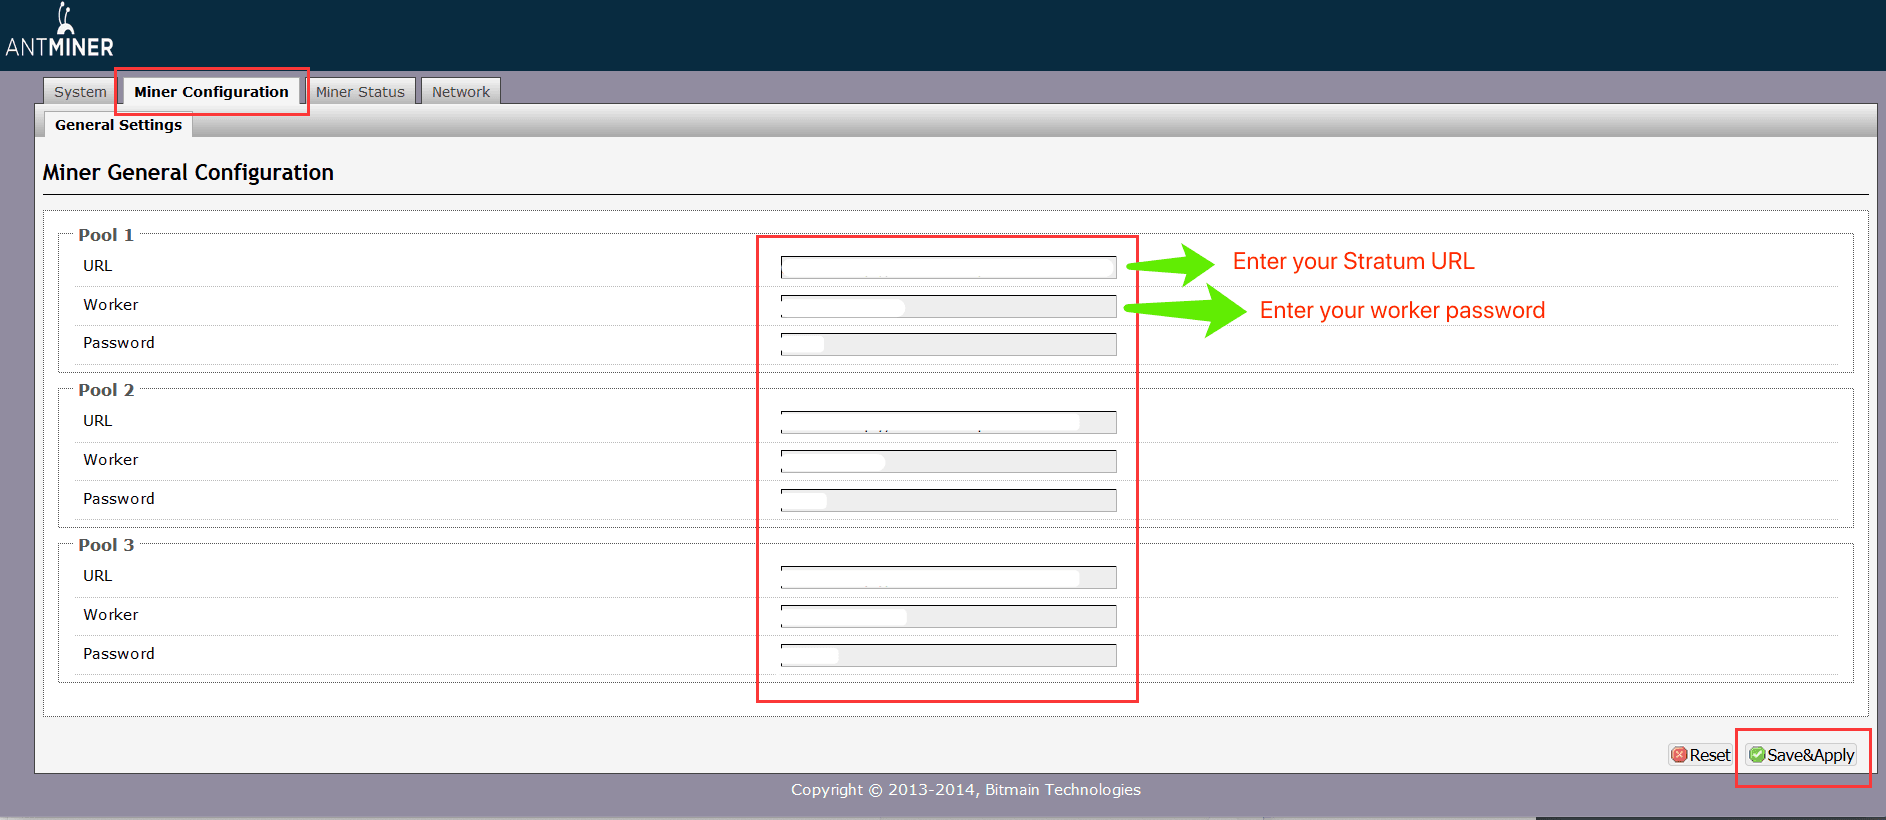Open the System tab
Screen dimensions: 1886x820
(80, 92)
